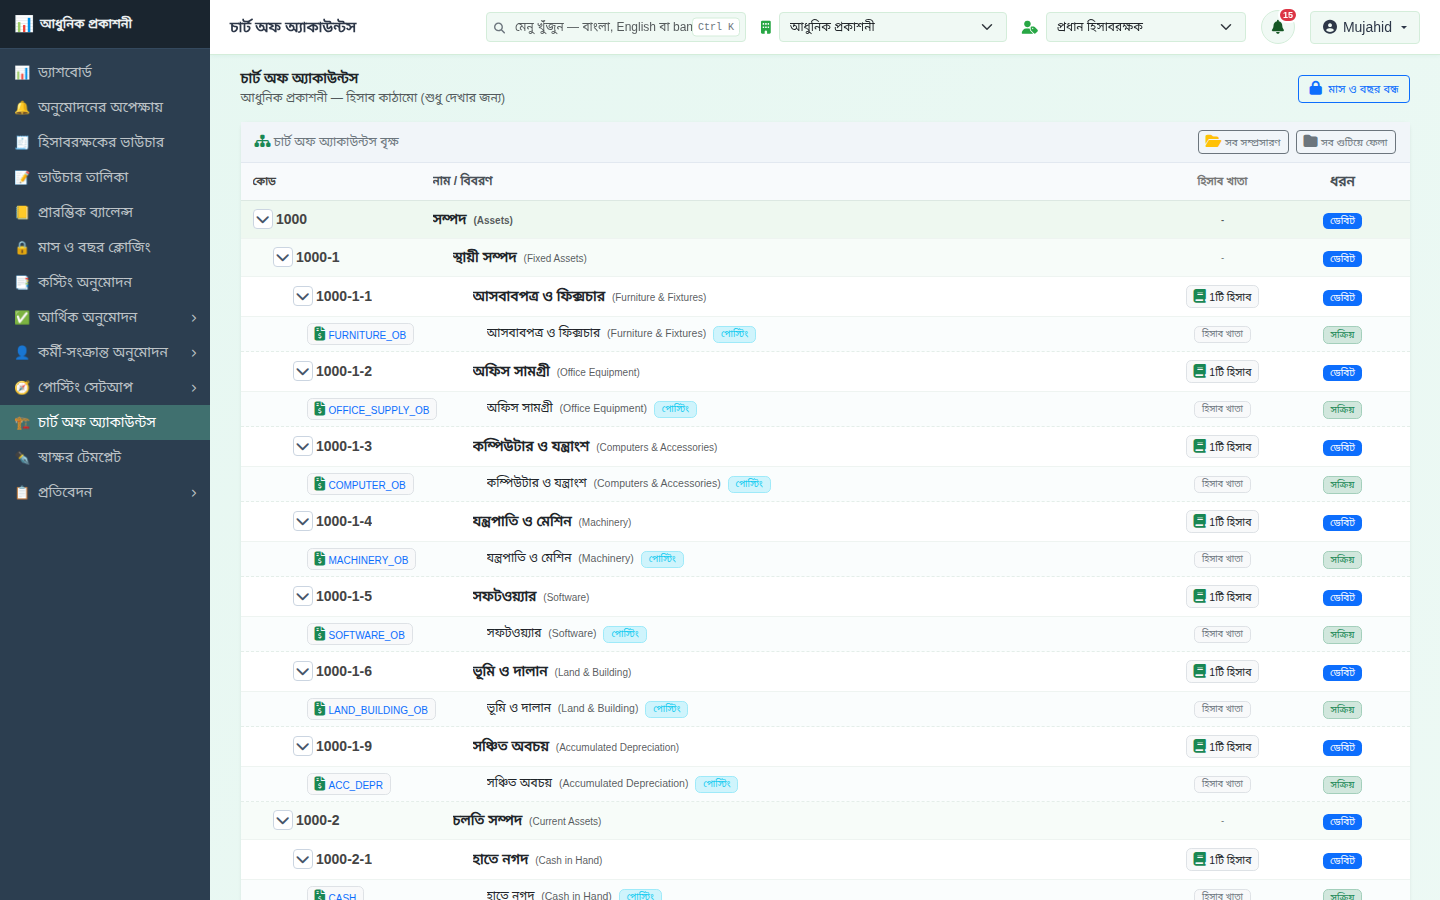
Task: Open হিসাবরক্ষকের ভাউচার from the sidebar
Action: [105, 142]
